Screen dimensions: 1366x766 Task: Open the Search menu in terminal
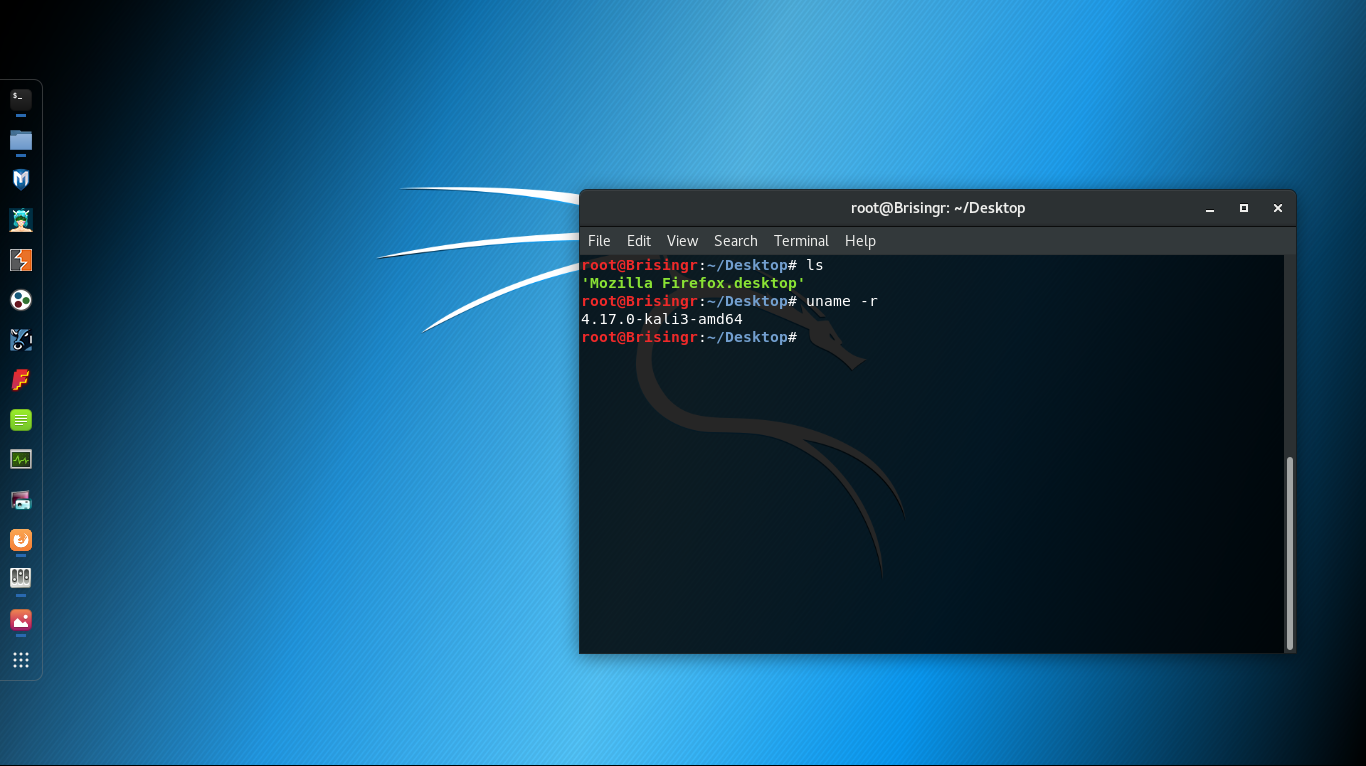[x=735, y=241]
